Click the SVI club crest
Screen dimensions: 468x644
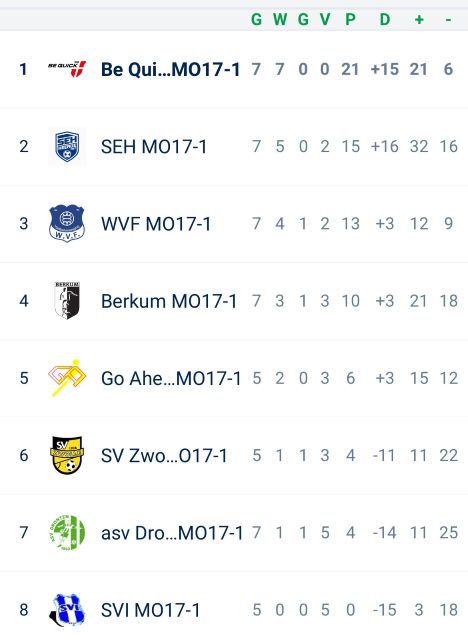pos(67,610)
